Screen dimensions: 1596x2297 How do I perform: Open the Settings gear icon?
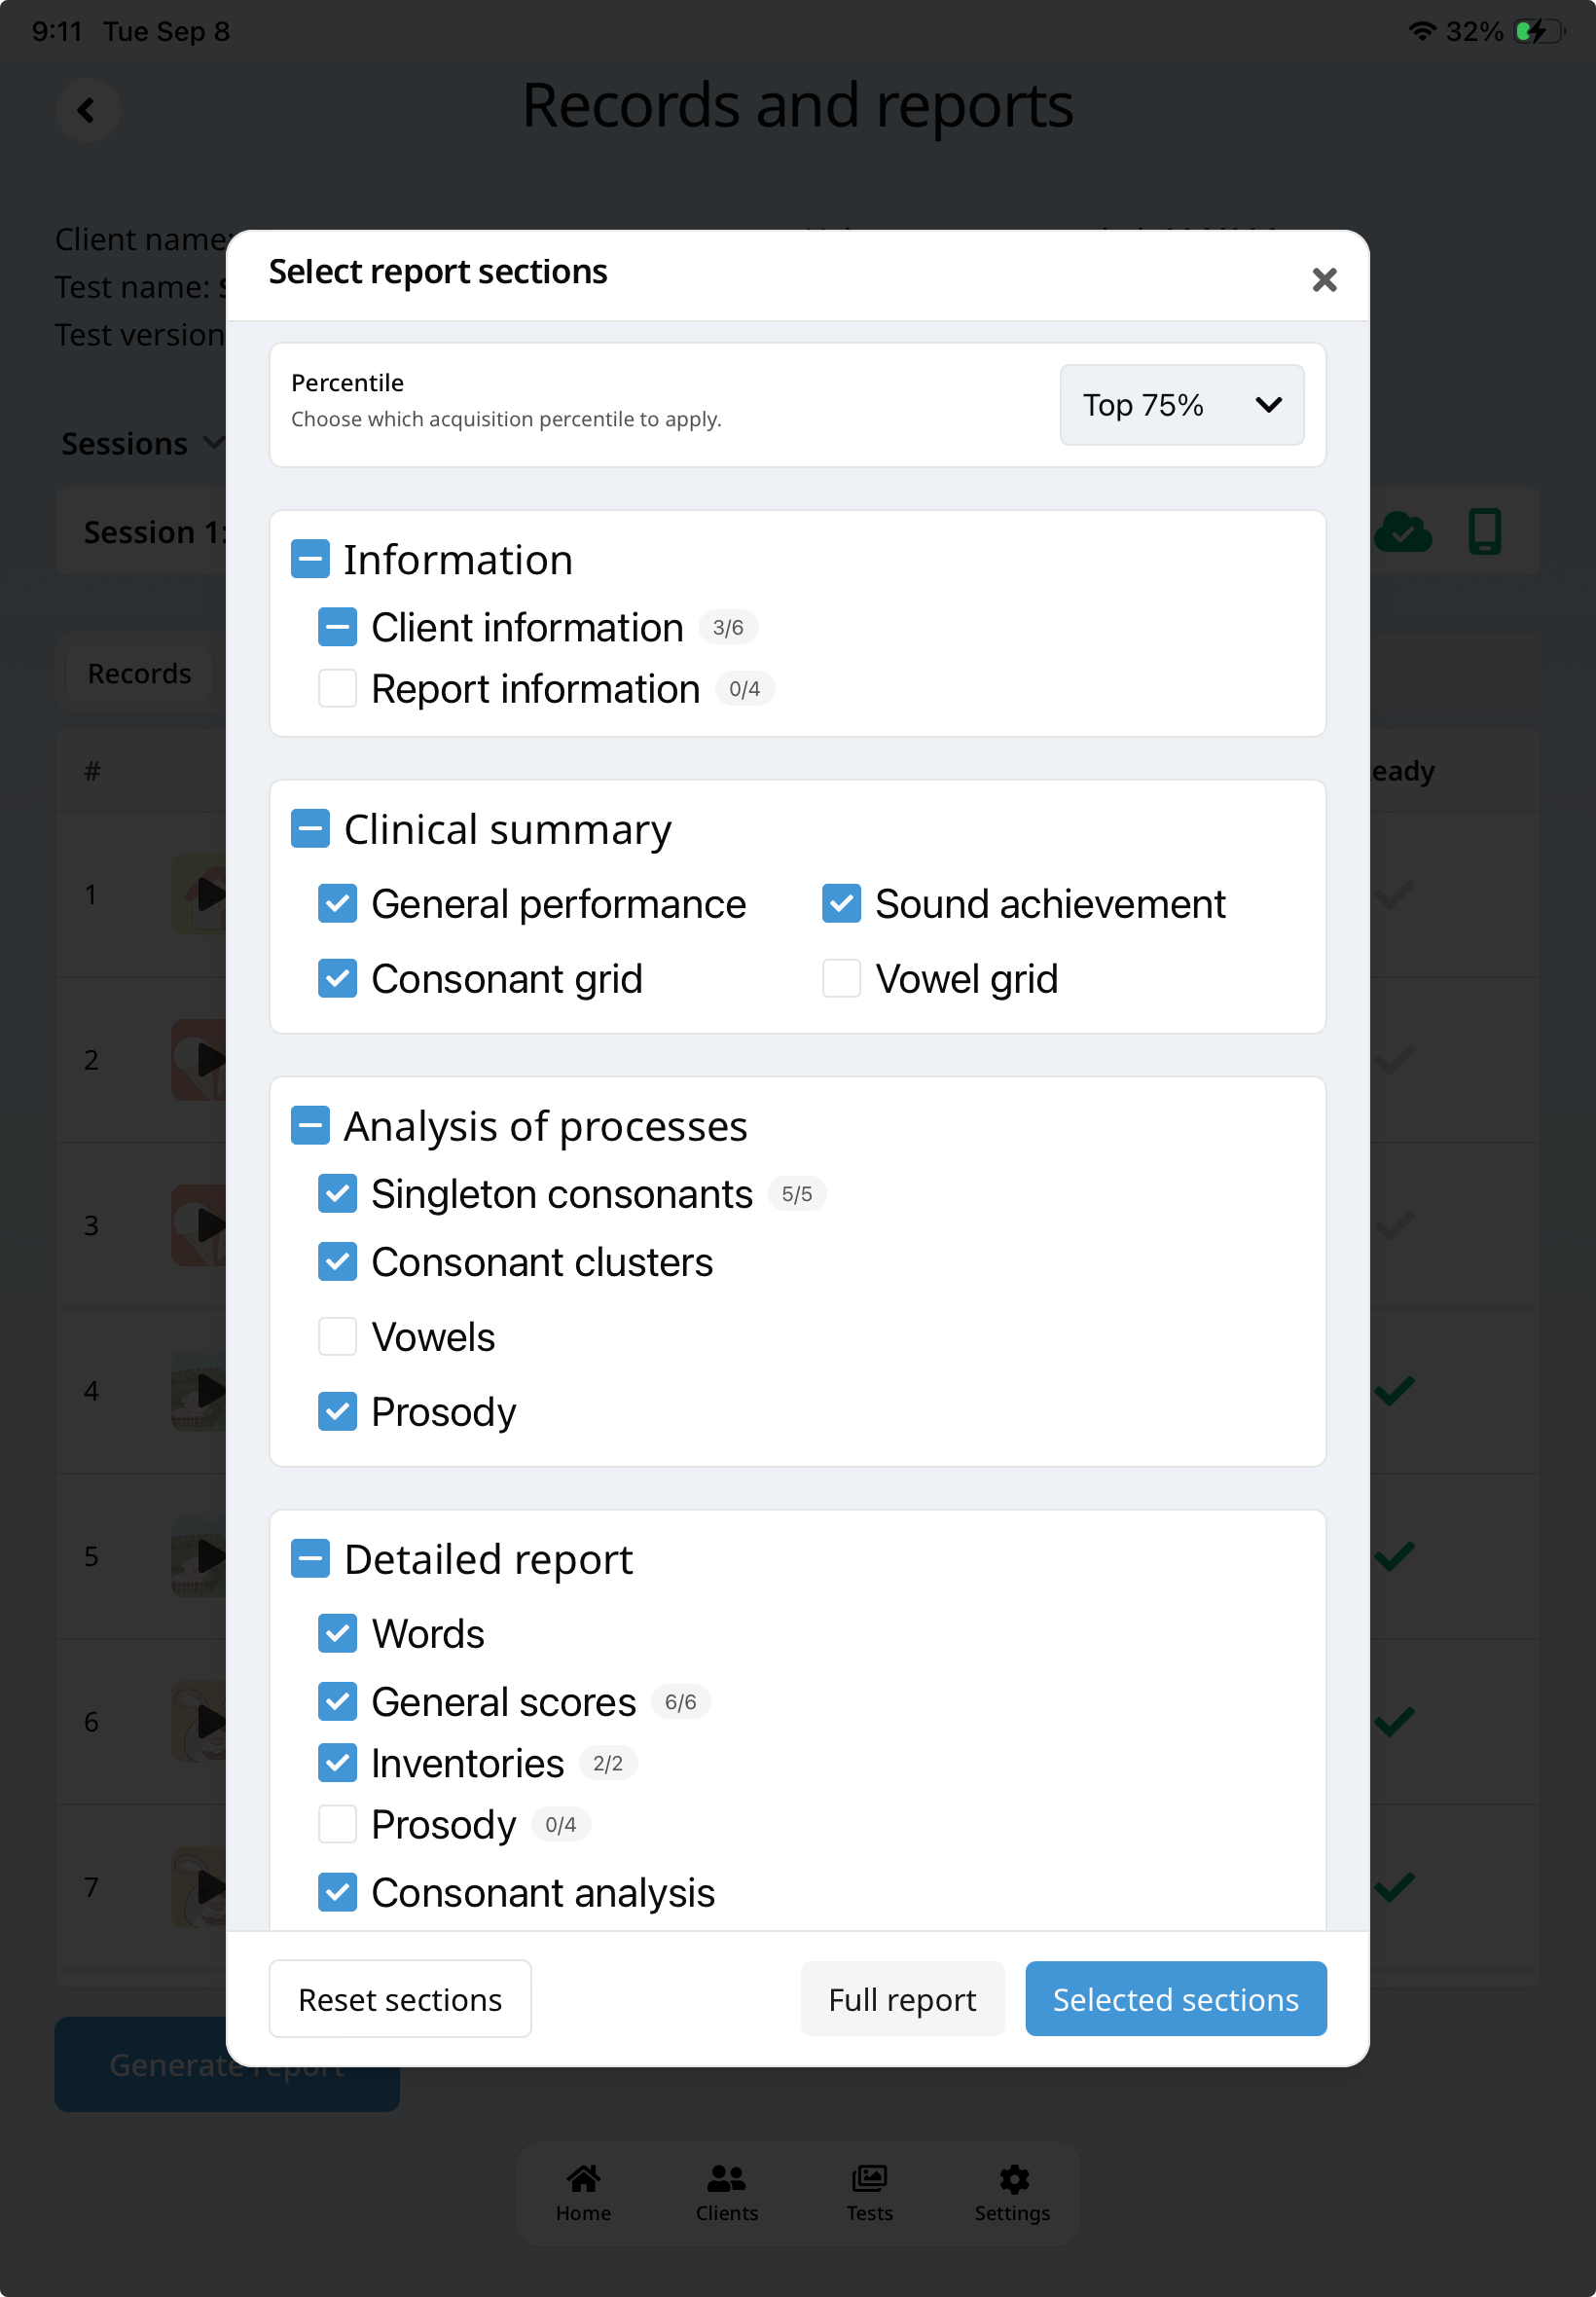pyautogui.click(x=1014, y=2179)
